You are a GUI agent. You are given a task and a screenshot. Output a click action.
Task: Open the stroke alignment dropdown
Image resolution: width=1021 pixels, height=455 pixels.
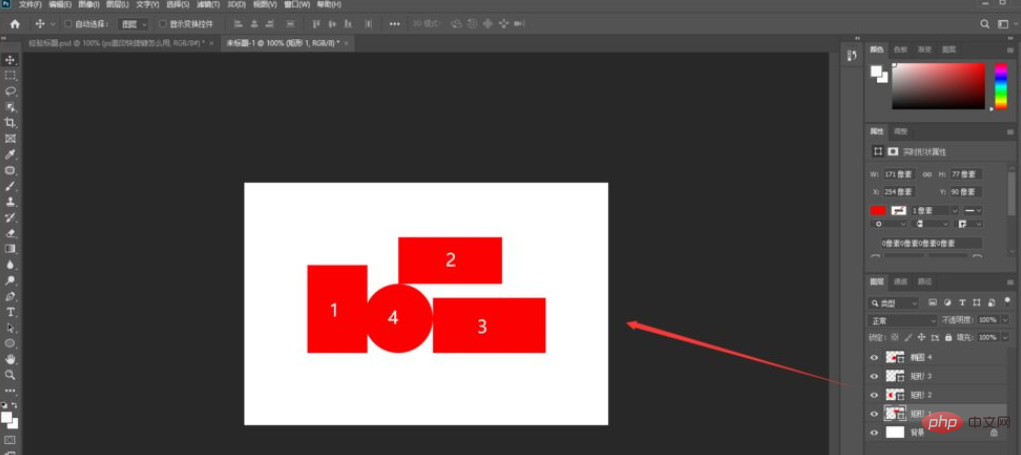(x=888, y=224)
